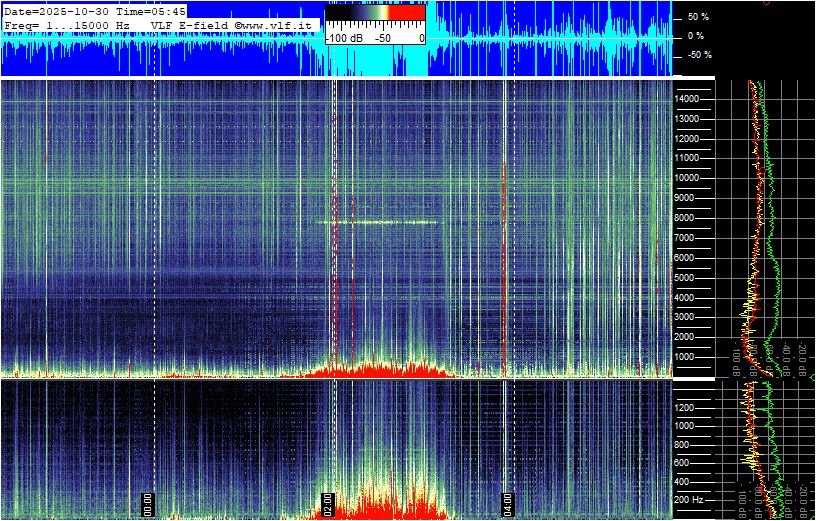Click the "0 %" amplitude axis label
Screen dimensions: 816x521
coord(696,36)
